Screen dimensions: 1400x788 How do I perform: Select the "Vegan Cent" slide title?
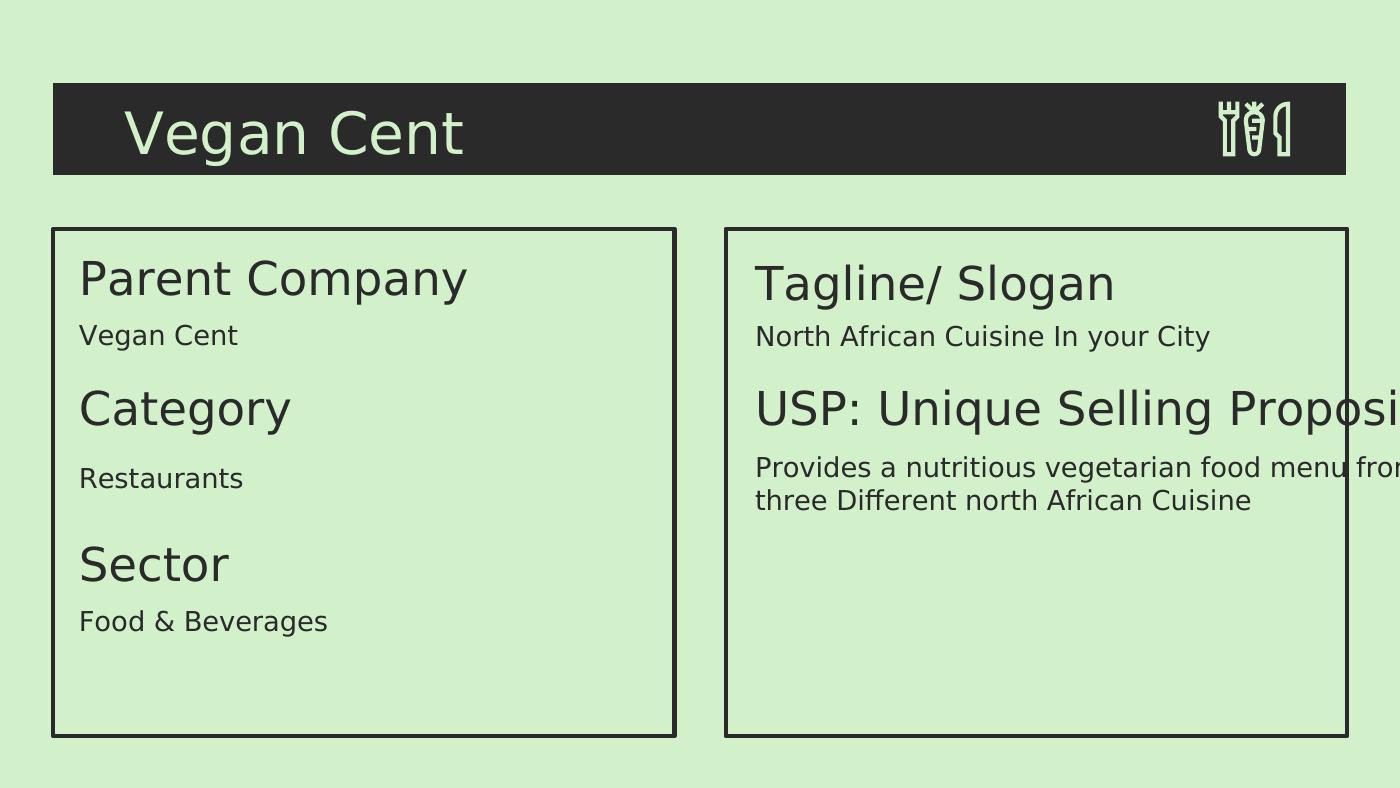[293, 134]
